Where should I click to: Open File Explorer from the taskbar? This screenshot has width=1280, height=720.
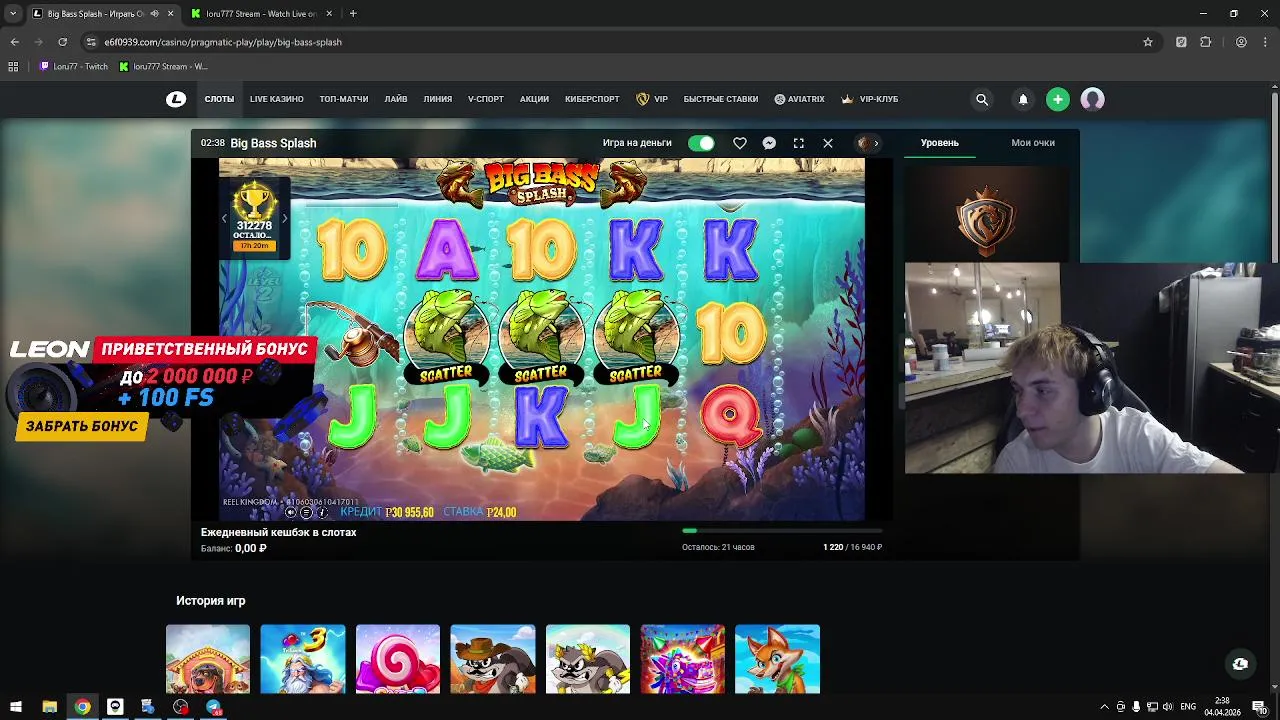tap(49, 707)
